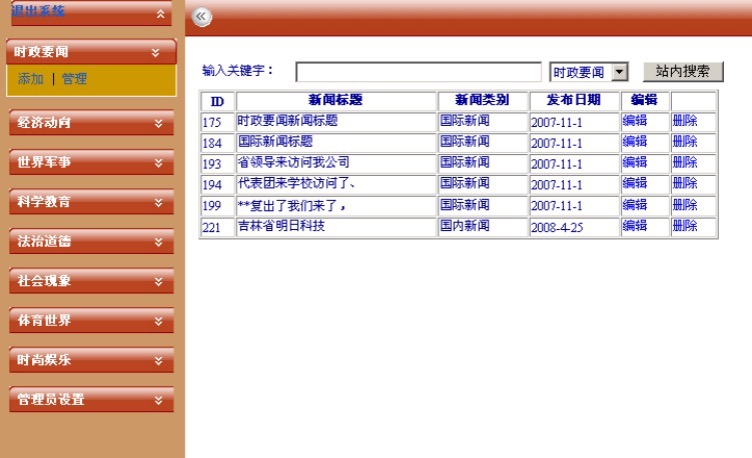Click the 新闻类别 column header
Screen dimensions: 752x458
(x=482, y=100)
